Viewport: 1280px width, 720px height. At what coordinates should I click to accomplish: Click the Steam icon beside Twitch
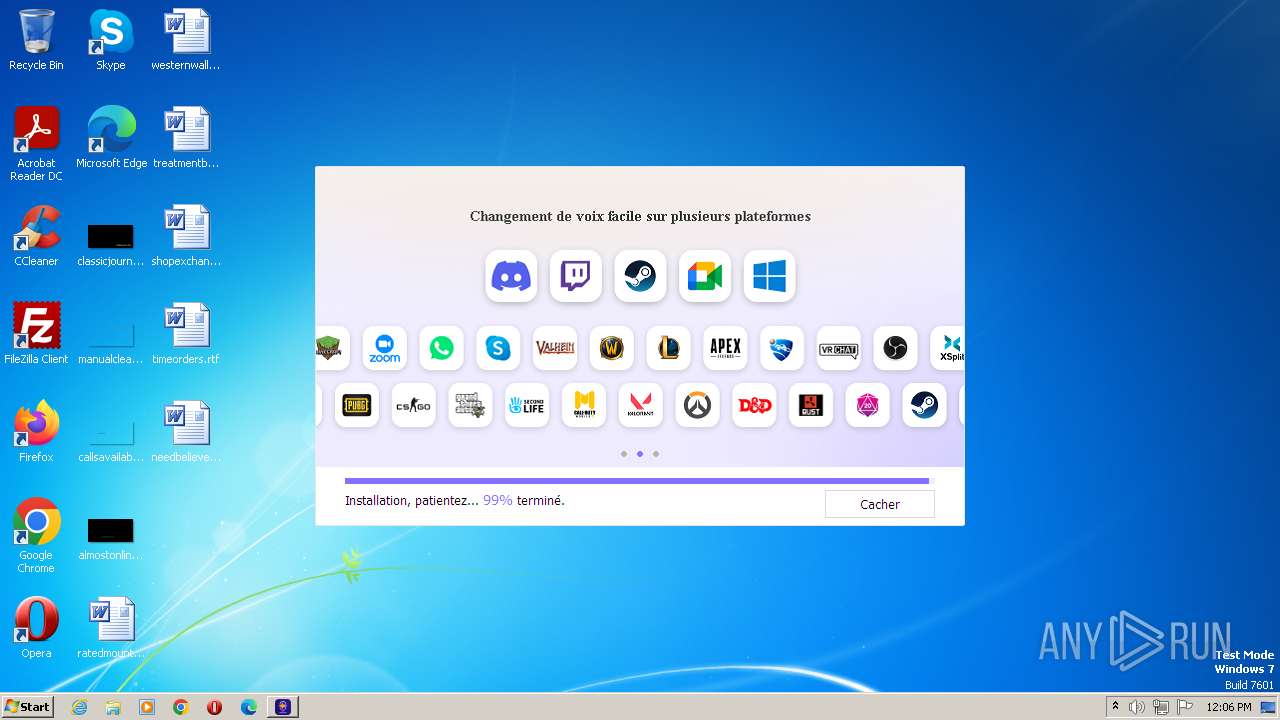click(640, 276)
